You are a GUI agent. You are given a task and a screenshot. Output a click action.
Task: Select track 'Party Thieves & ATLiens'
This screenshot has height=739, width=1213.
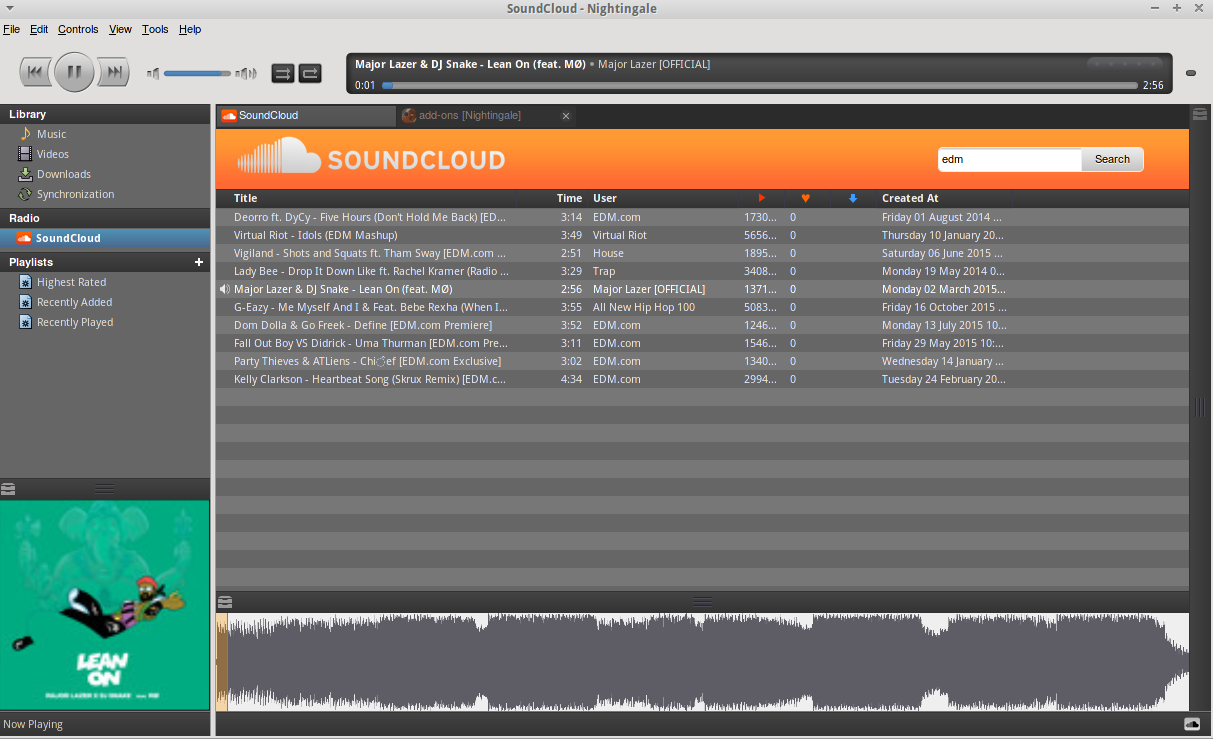click(702, 361)
